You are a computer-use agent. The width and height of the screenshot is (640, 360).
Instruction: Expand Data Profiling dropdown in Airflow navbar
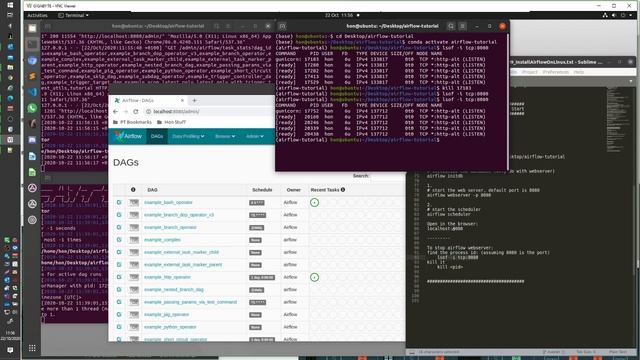(x=188, y=136)
